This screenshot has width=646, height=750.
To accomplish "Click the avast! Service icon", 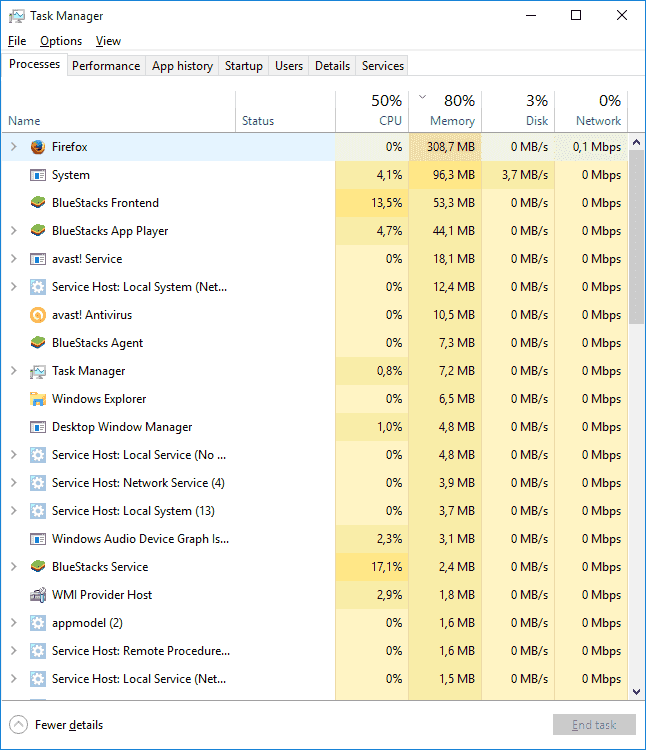I will (x=38, y=259).
